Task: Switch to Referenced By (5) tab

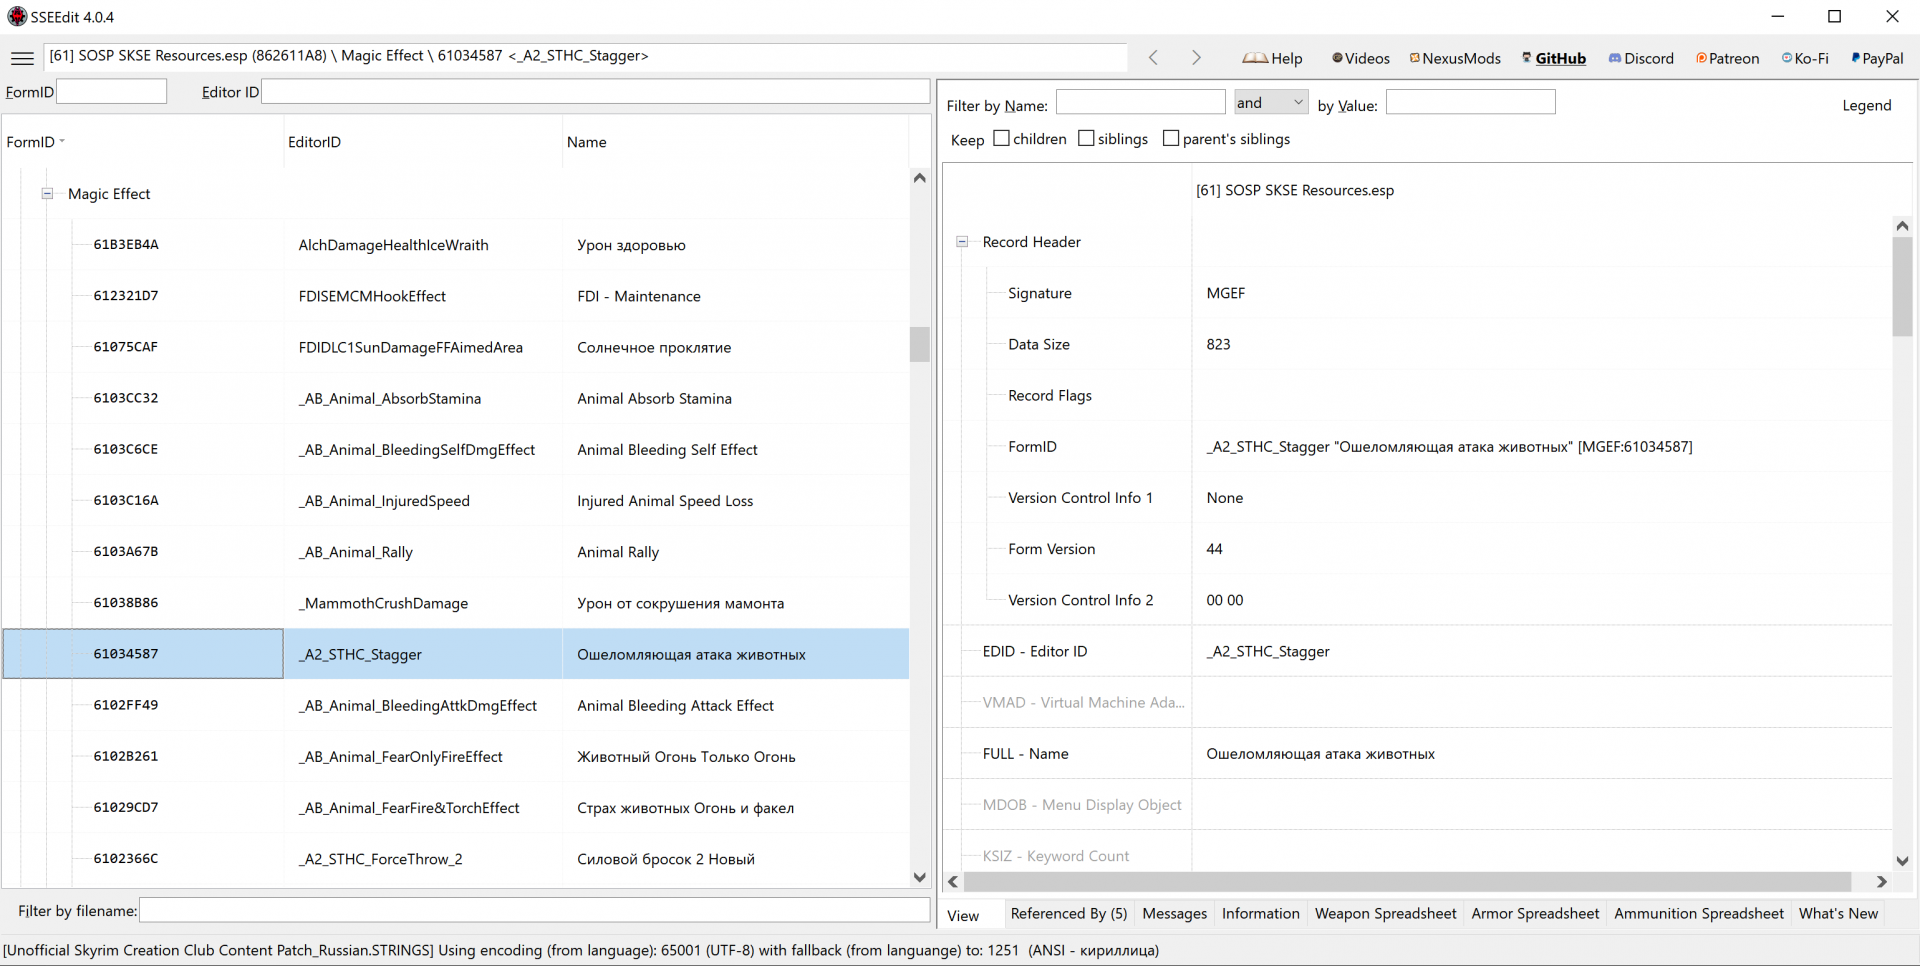Action: pos(1068,913)
